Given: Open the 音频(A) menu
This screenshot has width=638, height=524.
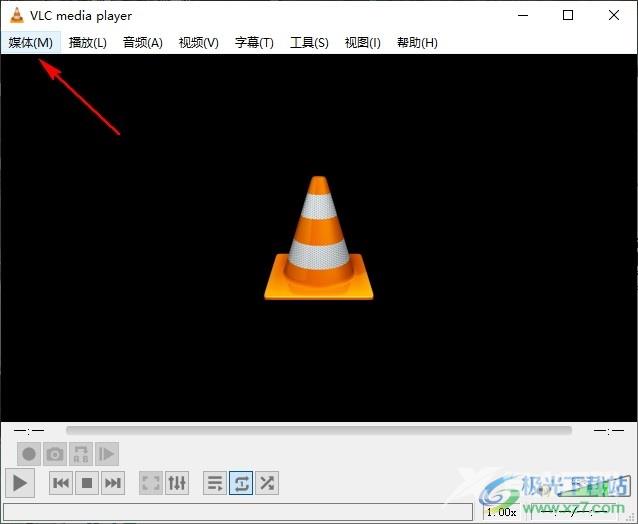Looking at the screenshot, I should pyautogui.click(x=142, y=42).
